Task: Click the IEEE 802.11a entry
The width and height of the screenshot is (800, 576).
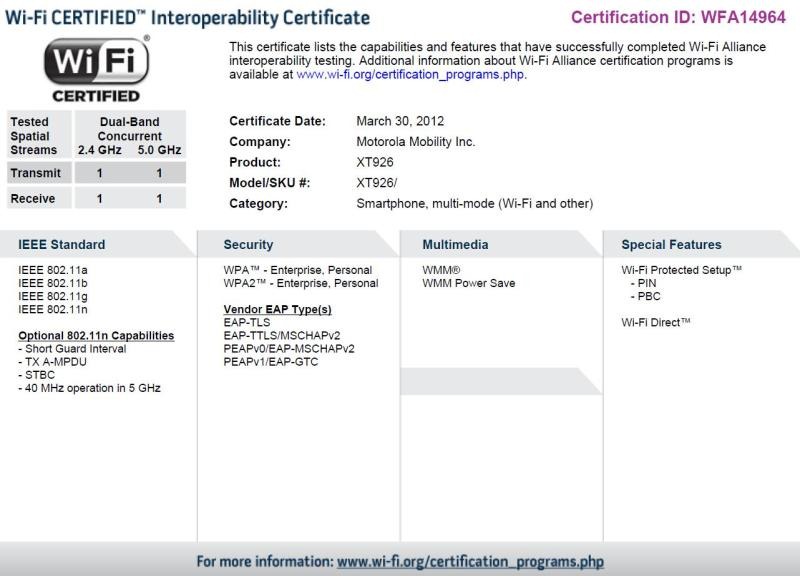Action: pyautogui.click(x=53, y=270)
